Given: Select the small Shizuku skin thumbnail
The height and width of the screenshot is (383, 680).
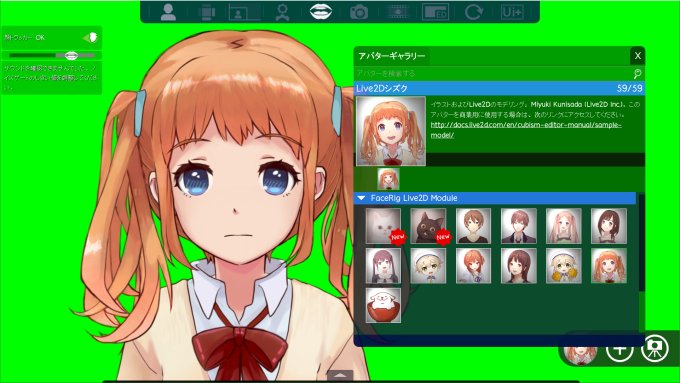Looking at the screenshot, I should click(x=388, y=179).
